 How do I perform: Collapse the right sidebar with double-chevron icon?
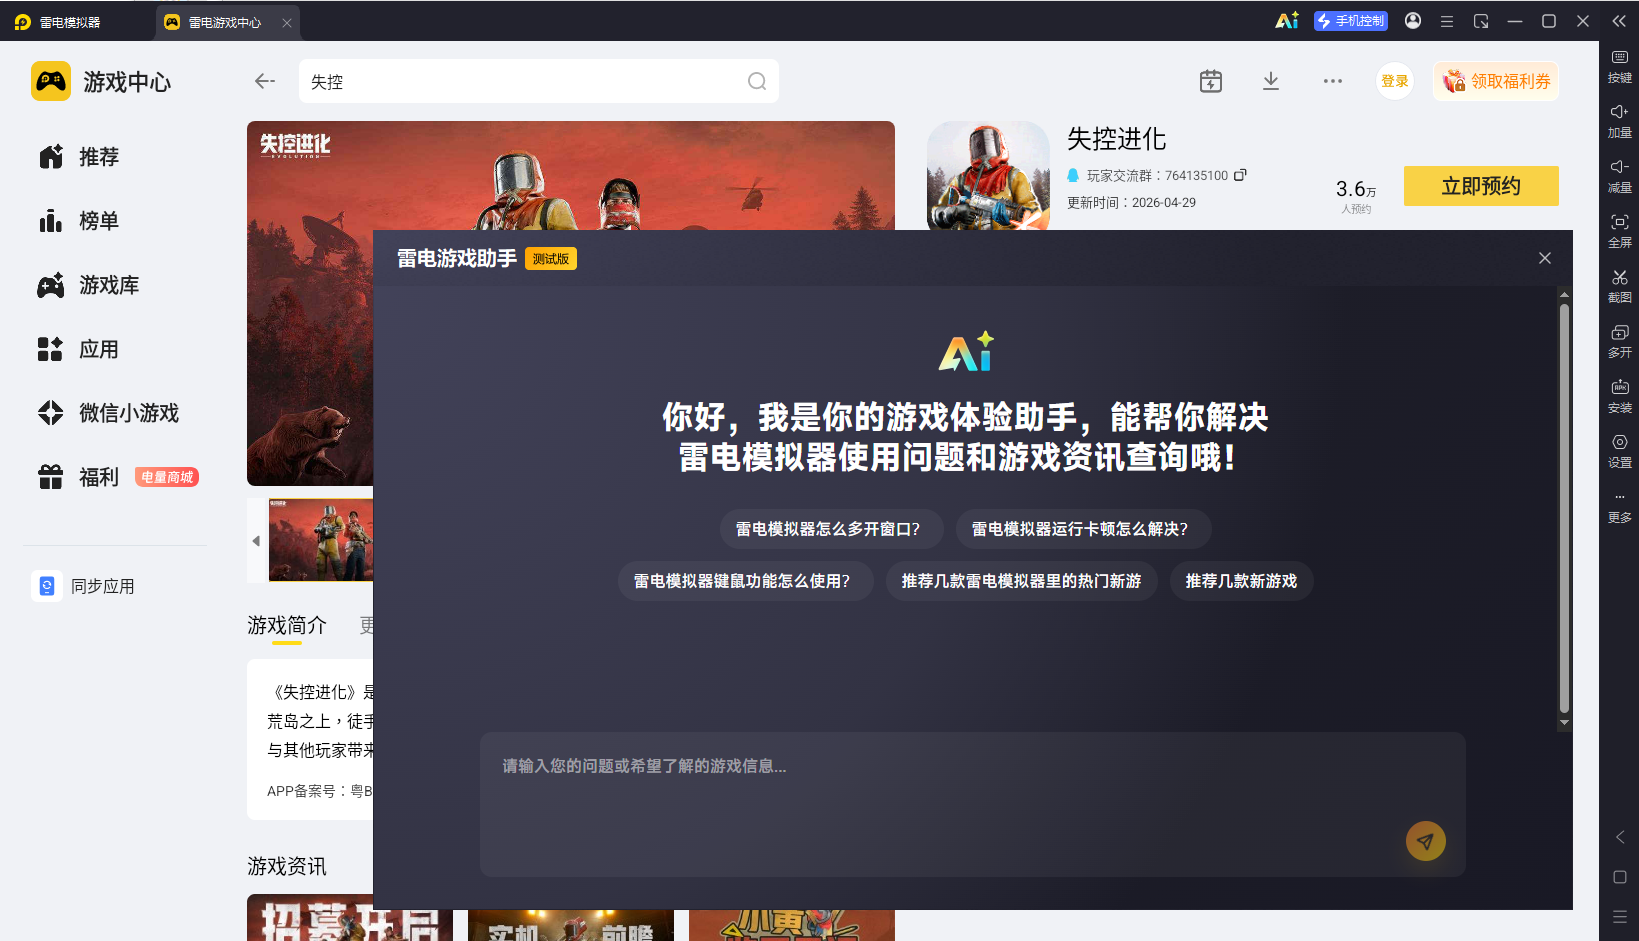point(1619,21)
